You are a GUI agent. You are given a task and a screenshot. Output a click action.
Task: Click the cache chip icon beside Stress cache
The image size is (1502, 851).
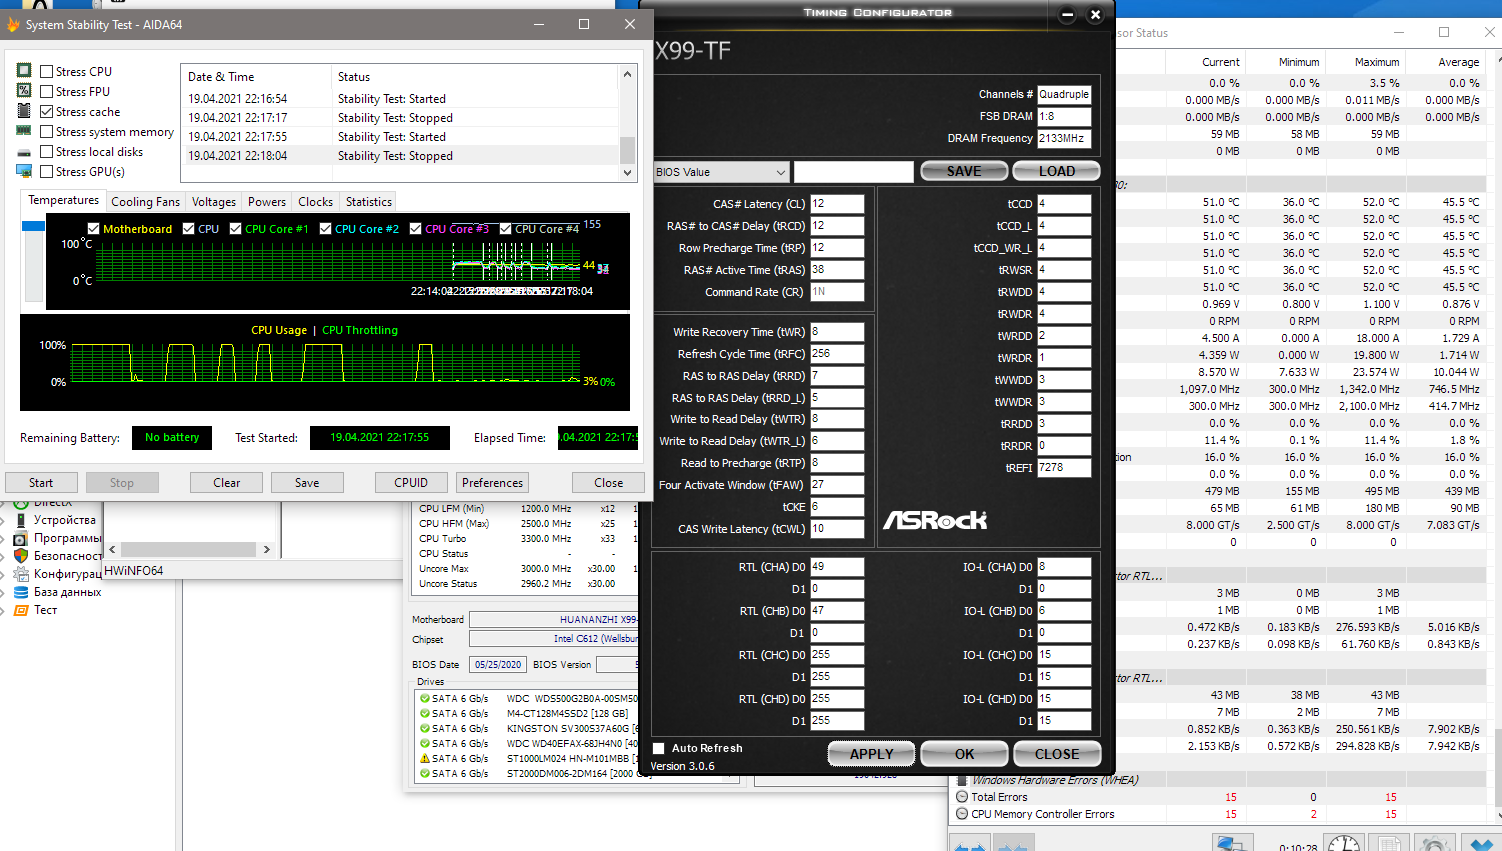tap(24, 111)
